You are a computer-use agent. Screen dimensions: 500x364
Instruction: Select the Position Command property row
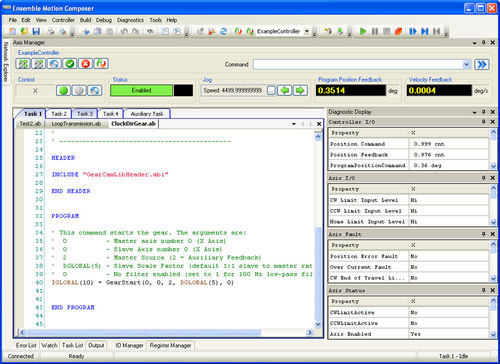pos(409,144)
